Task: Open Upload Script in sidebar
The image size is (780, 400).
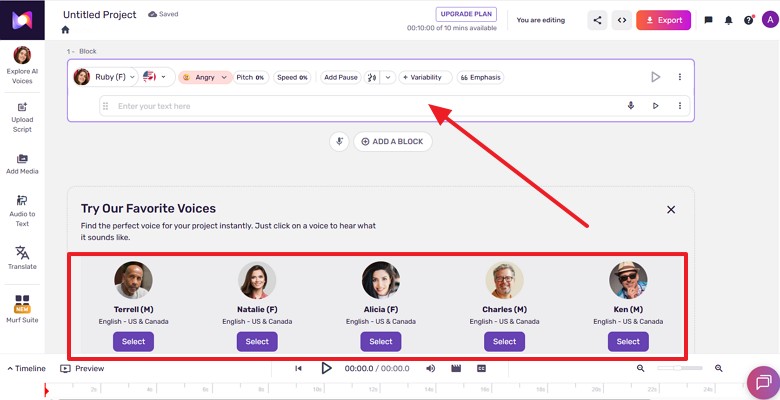Action: (x=22, y=118)
